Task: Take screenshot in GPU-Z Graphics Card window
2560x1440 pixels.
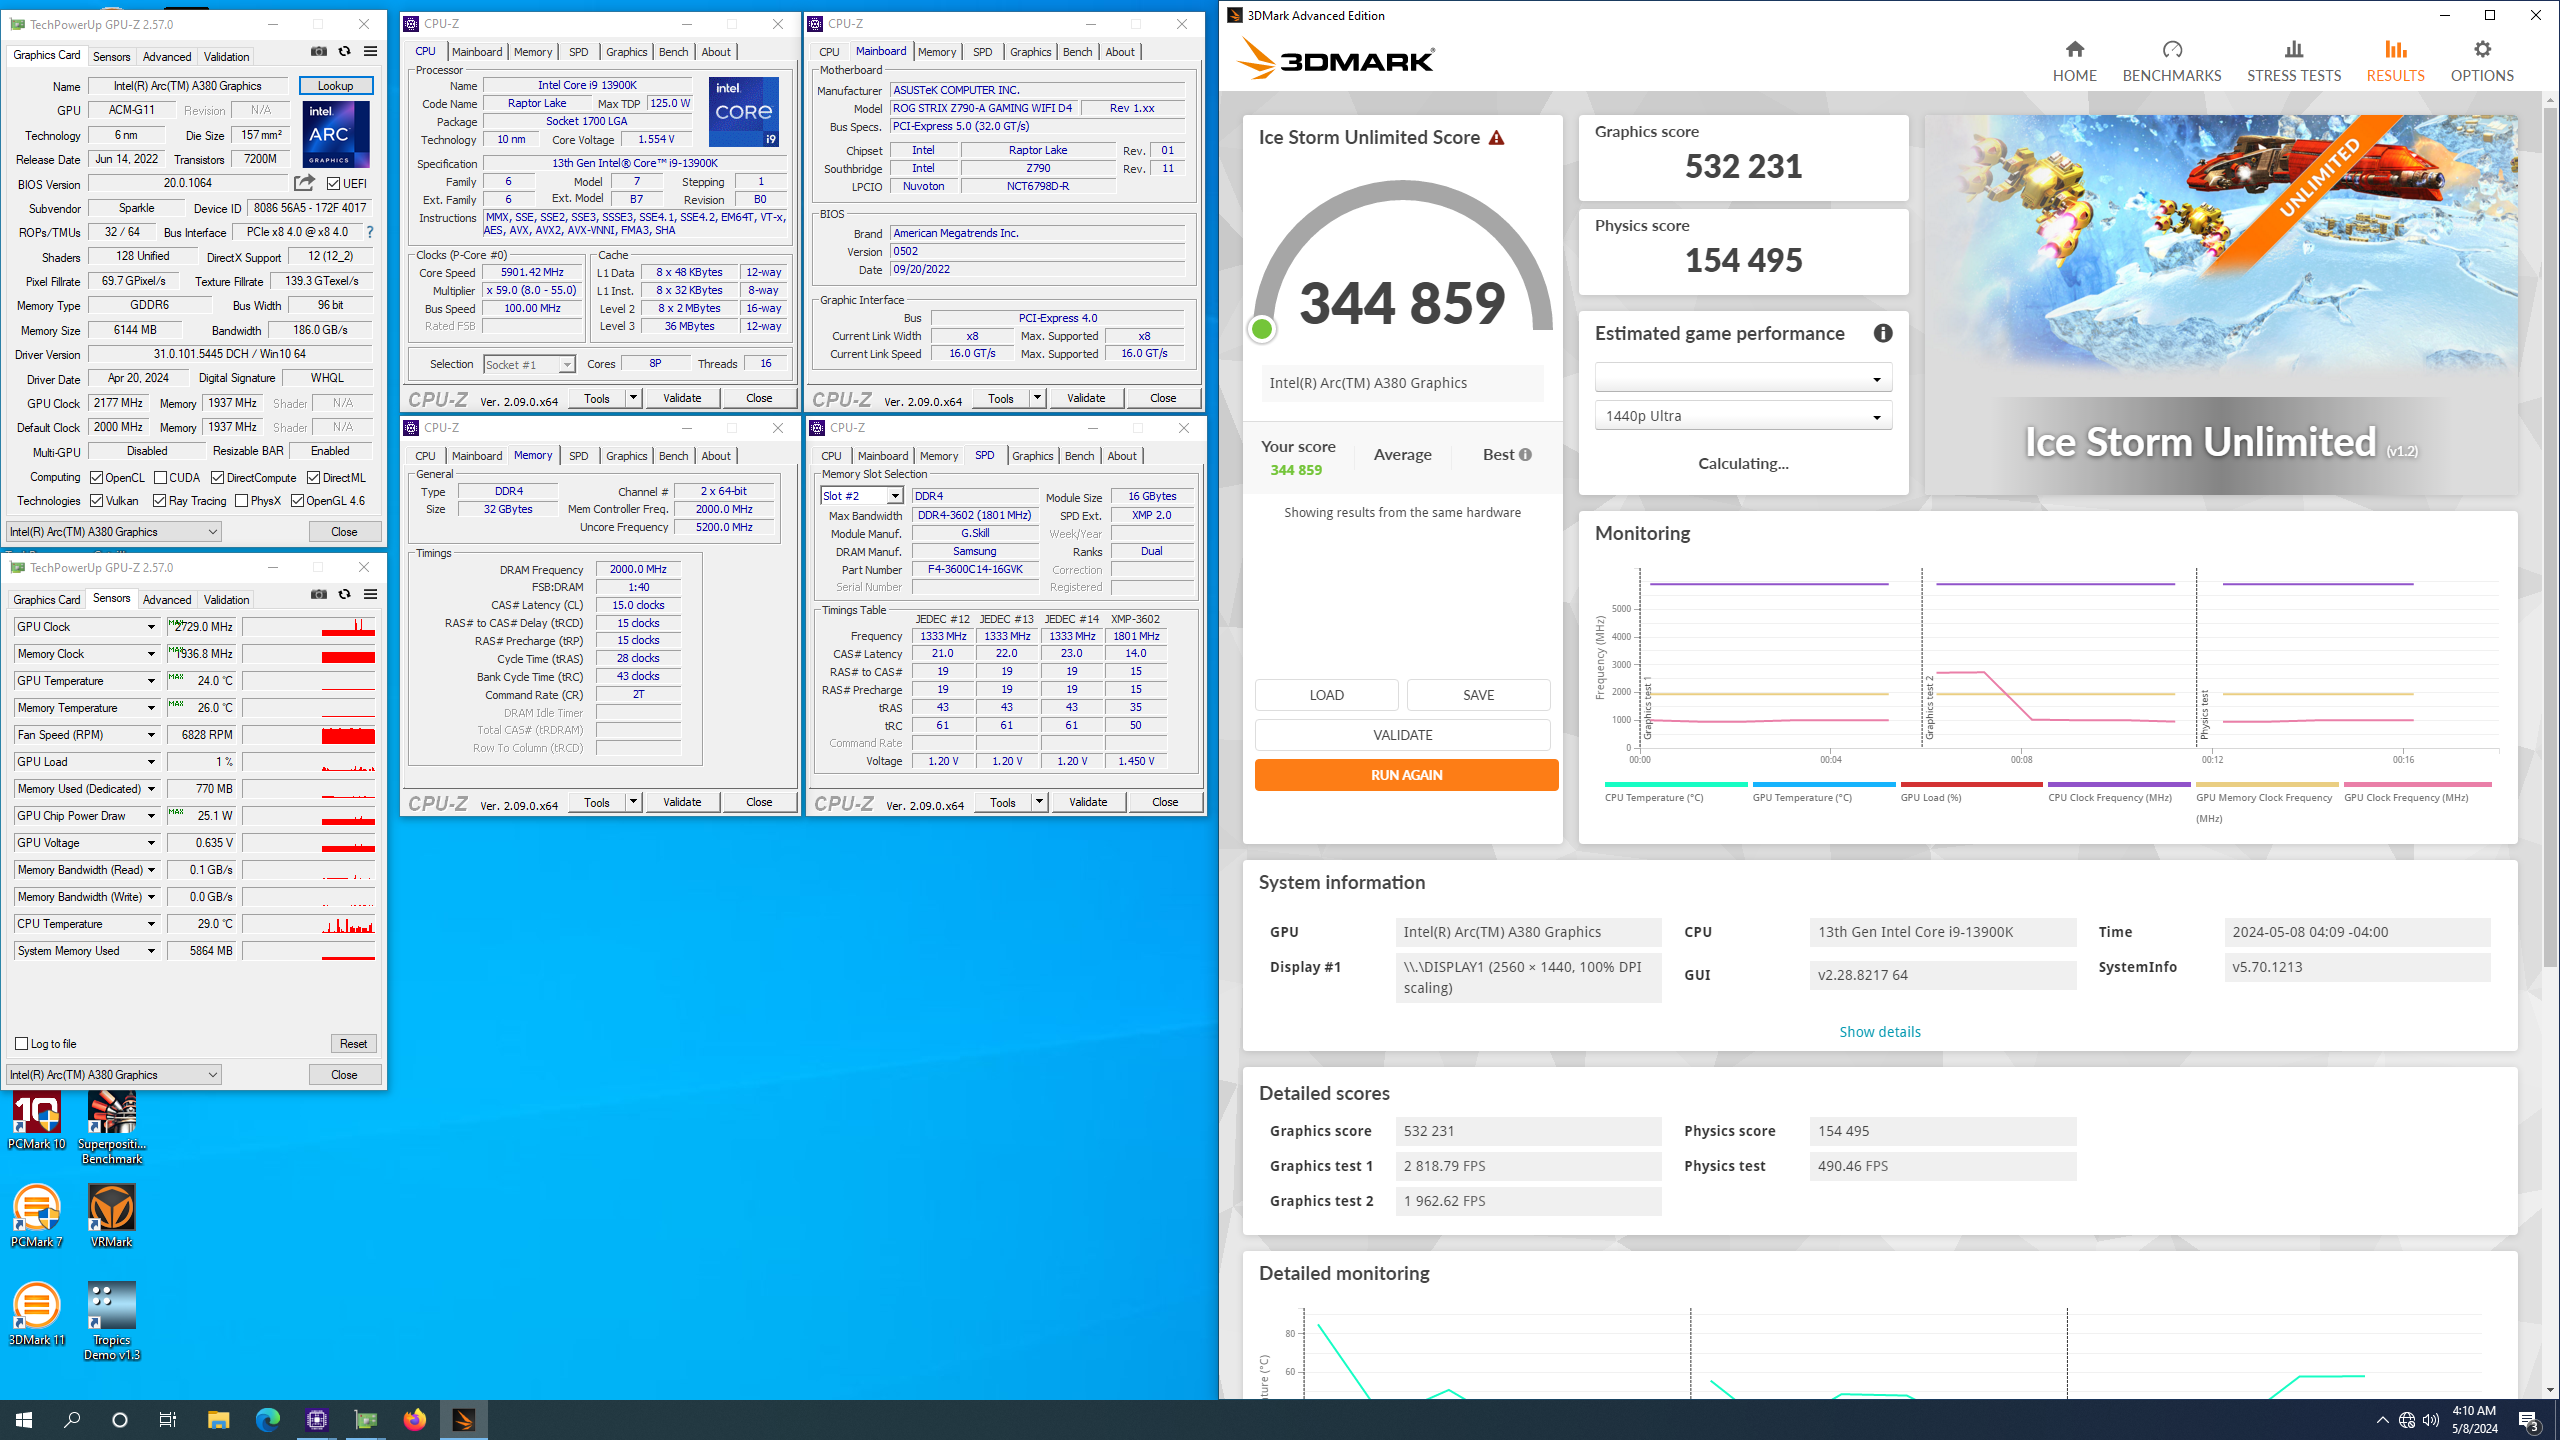Action: pyautogui.click(x=319, y=52)
